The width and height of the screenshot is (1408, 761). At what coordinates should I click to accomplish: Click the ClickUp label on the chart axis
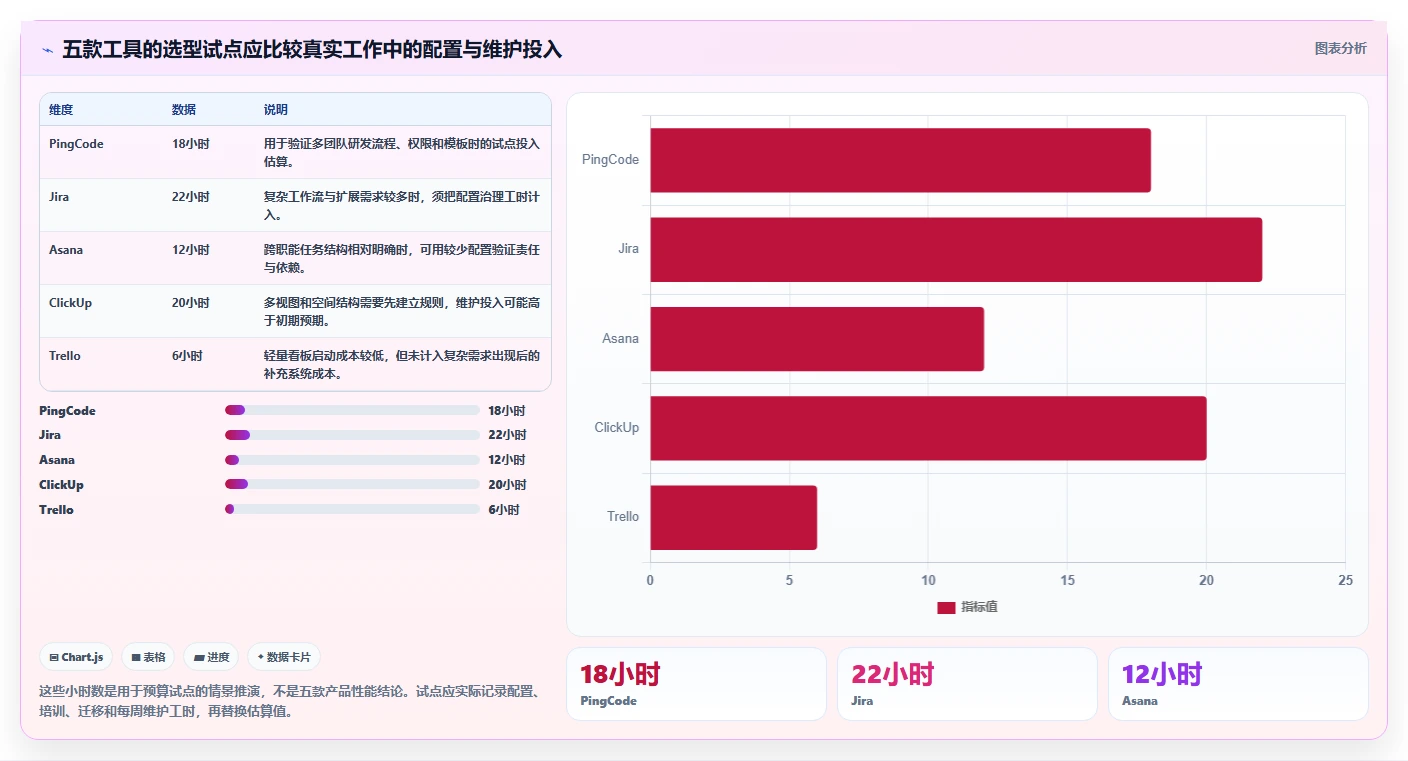point(616,428)
